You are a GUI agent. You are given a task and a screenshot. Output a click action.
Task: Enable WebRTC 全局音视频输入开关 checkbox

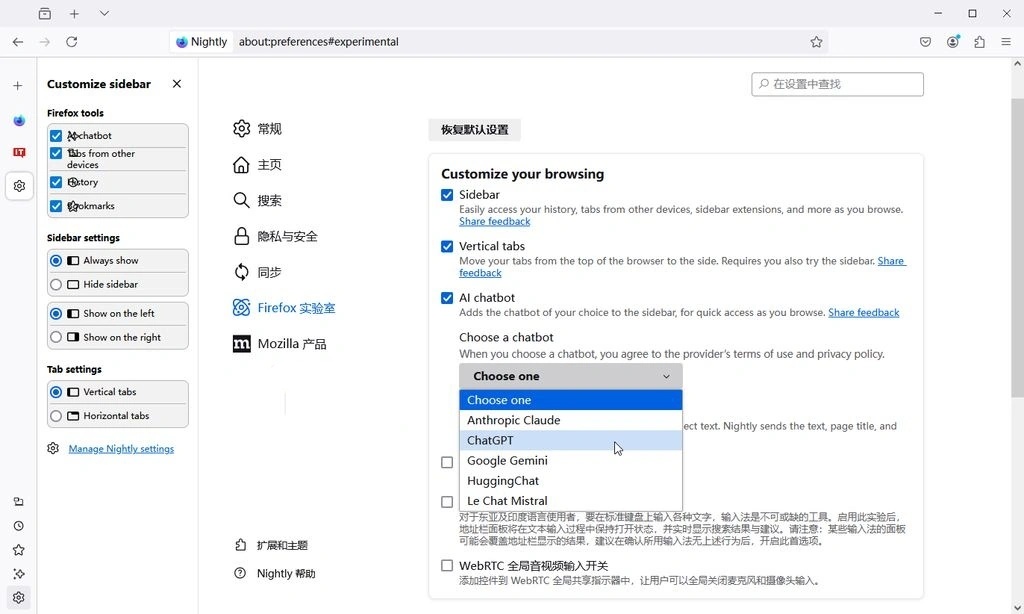pos(447,566)
